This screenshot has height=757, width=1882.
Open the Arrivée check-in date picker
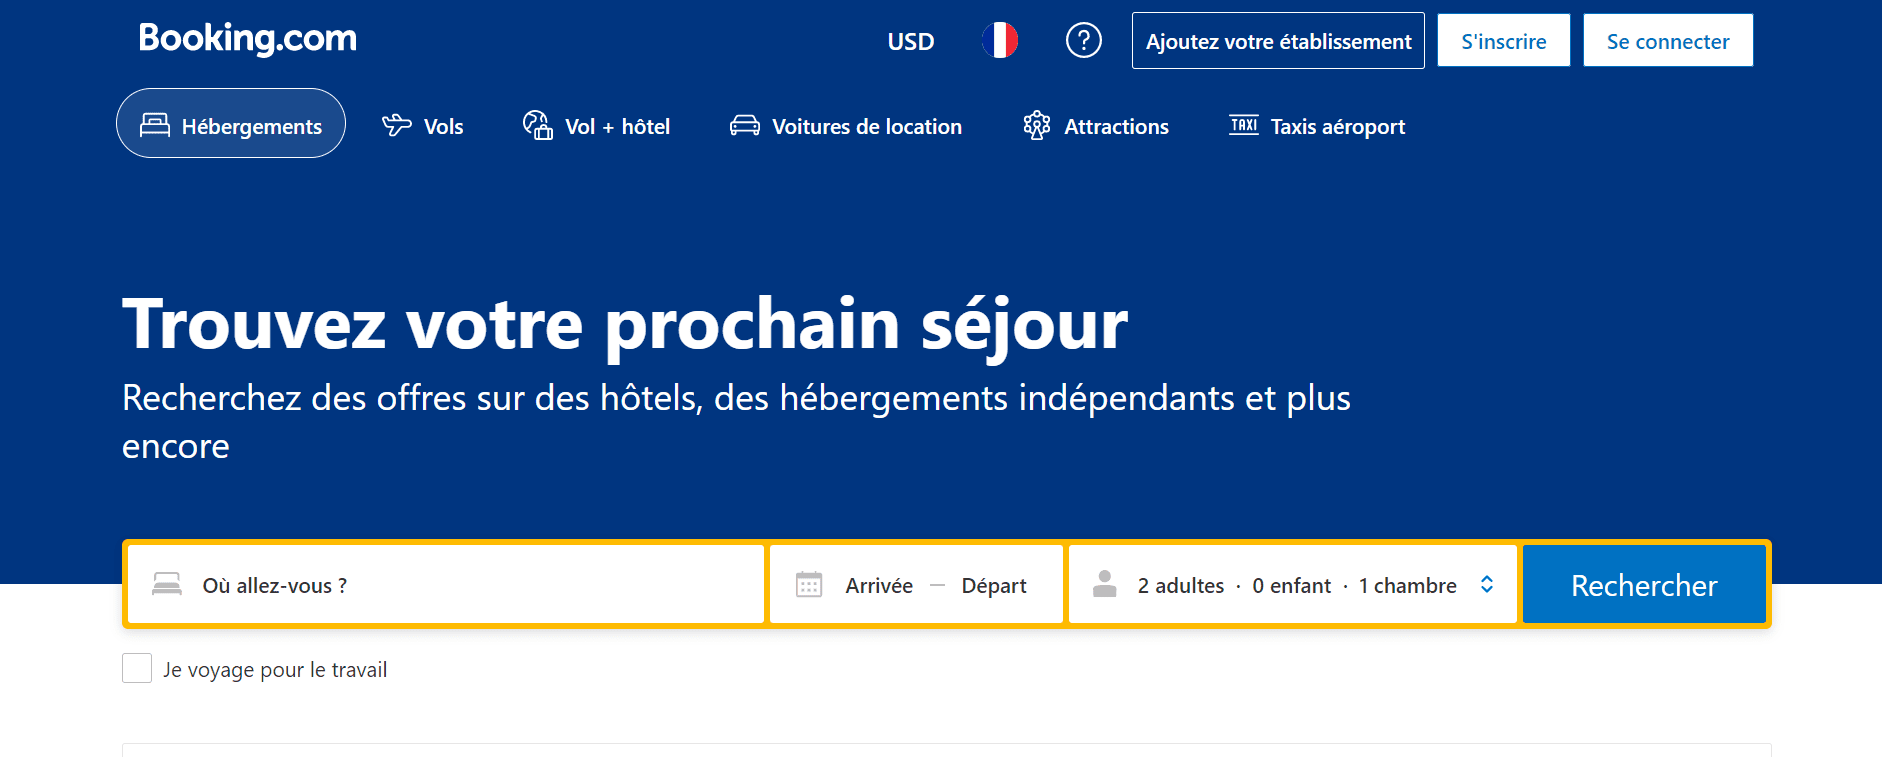coord(879,586)
